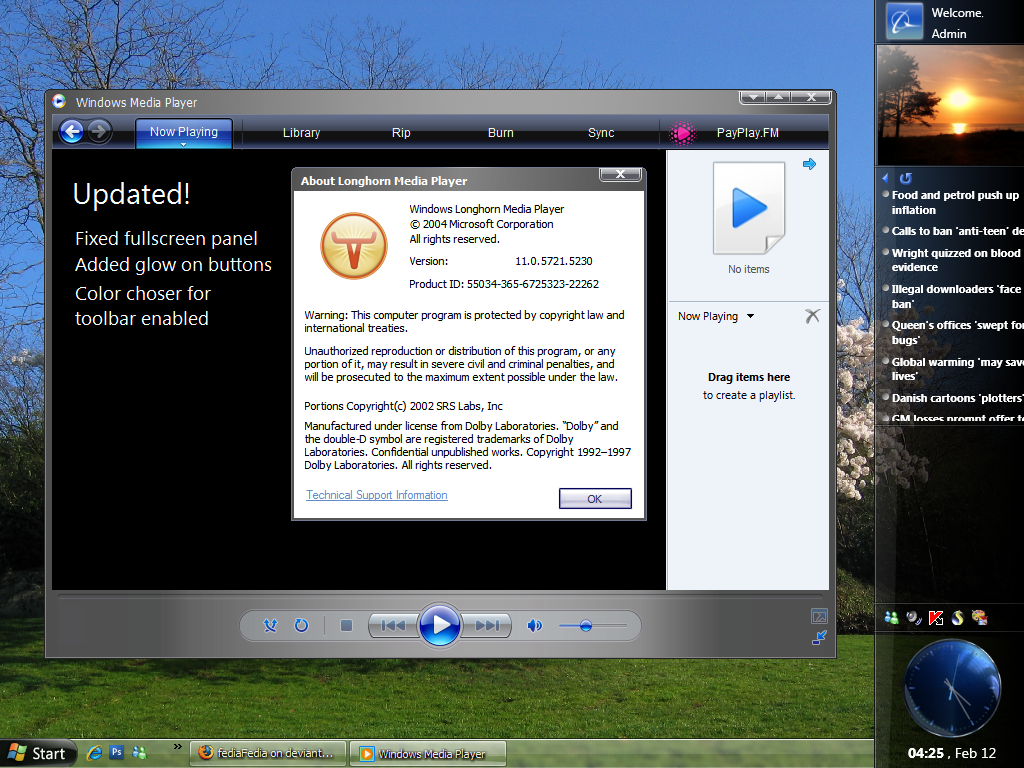Open the PayPlay.FM online store tab
This screenshot has height=768, width=1024.
point(747,133)
